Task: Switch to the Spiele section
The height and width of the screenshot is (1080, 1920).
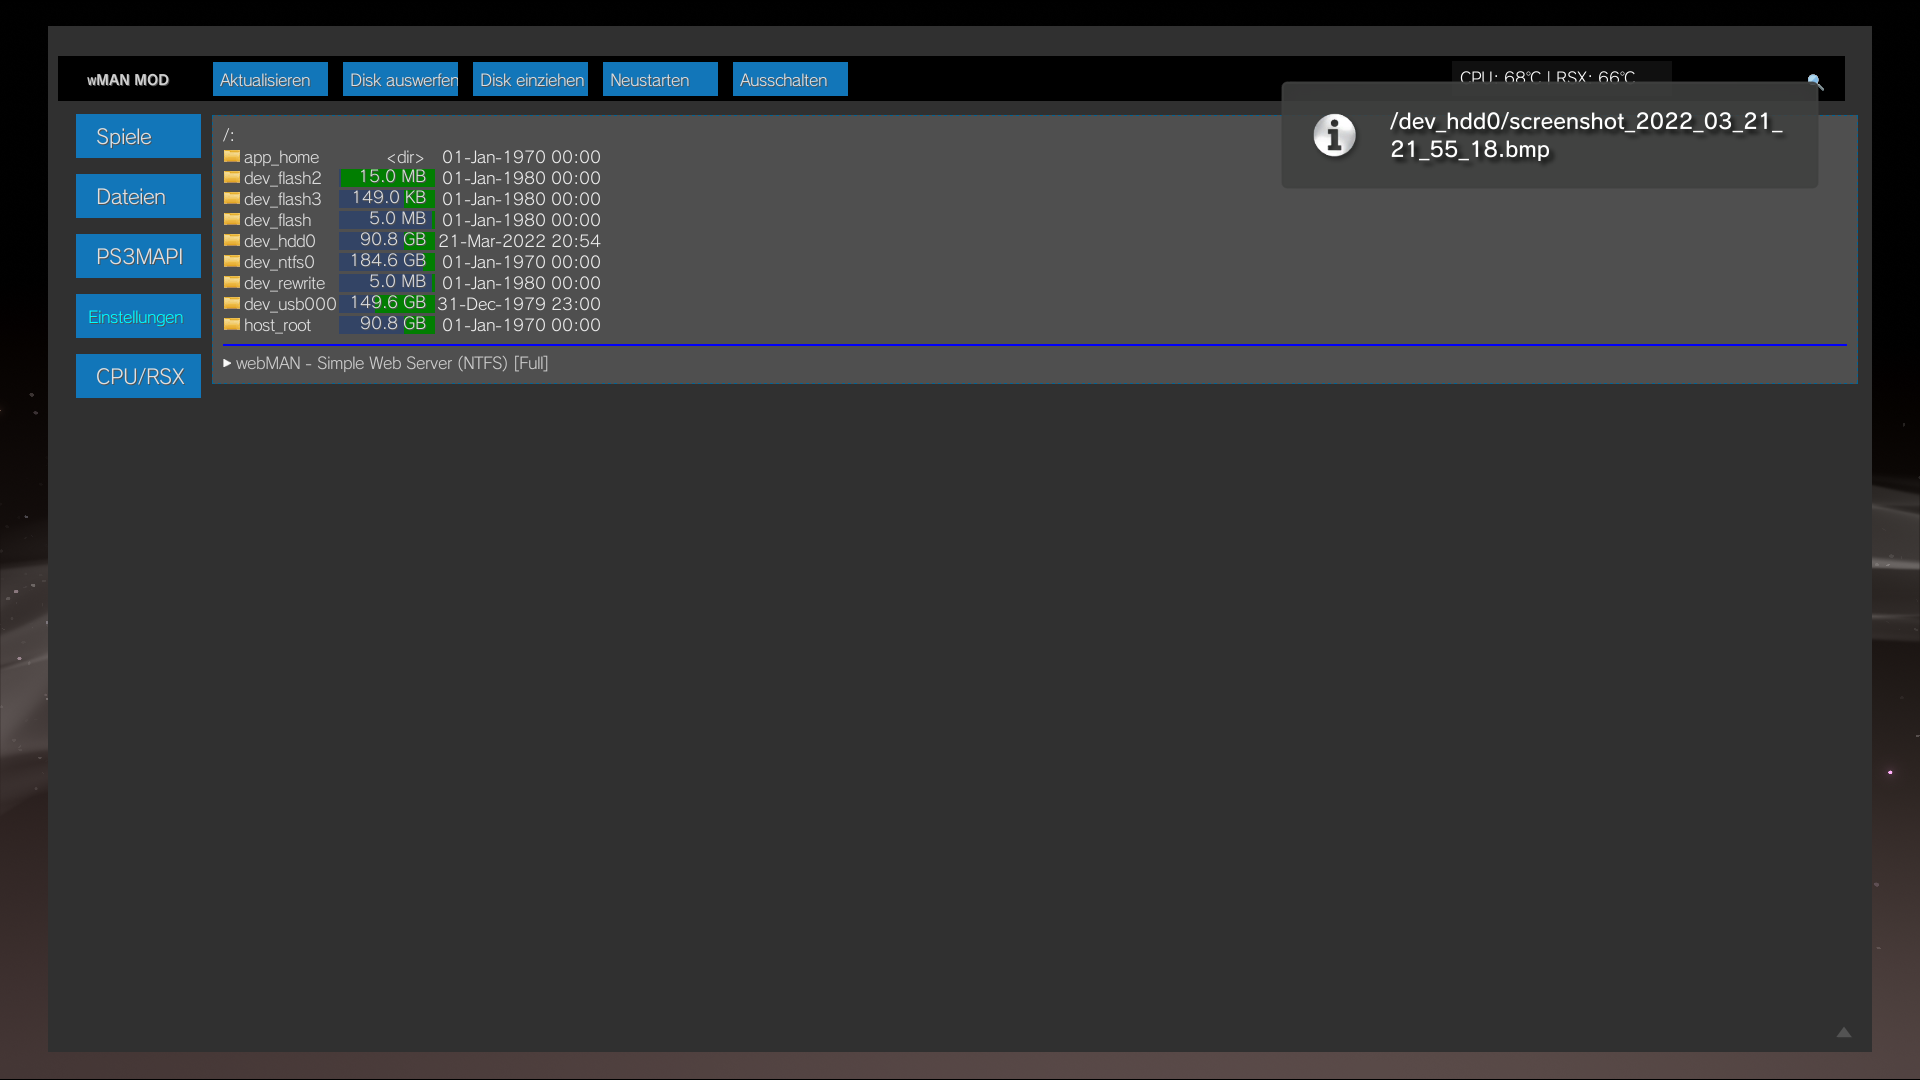Action: (x=137, y=136)
